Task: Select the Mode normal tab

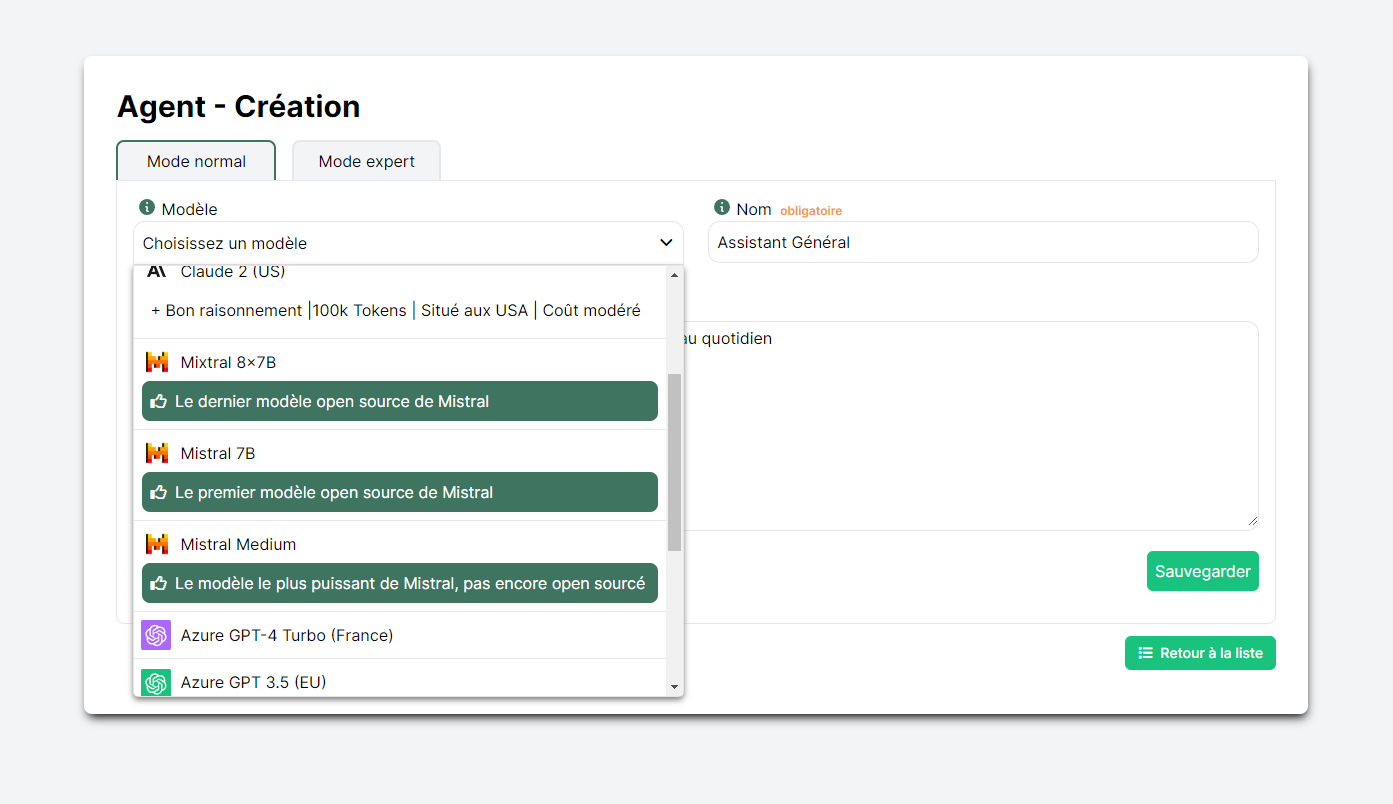Action: tap(196, 161)
